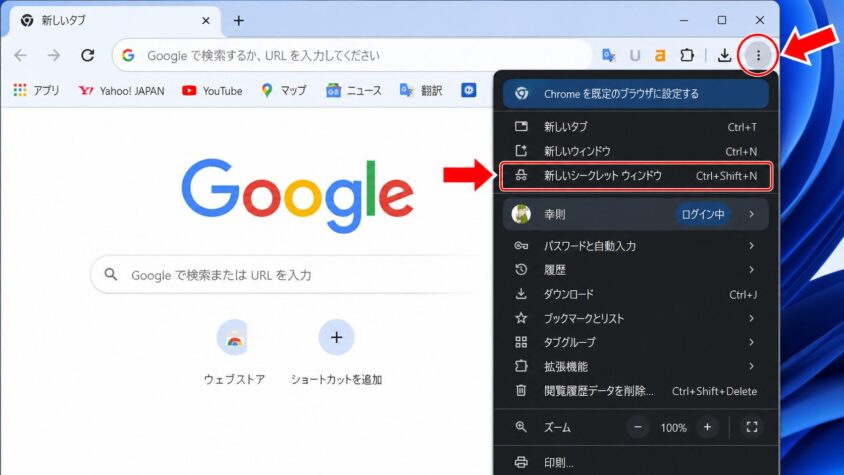This screenshot has height=475, width=844.
Task: Select 新しいタブ menu item
Action: (x=636, y=127)
